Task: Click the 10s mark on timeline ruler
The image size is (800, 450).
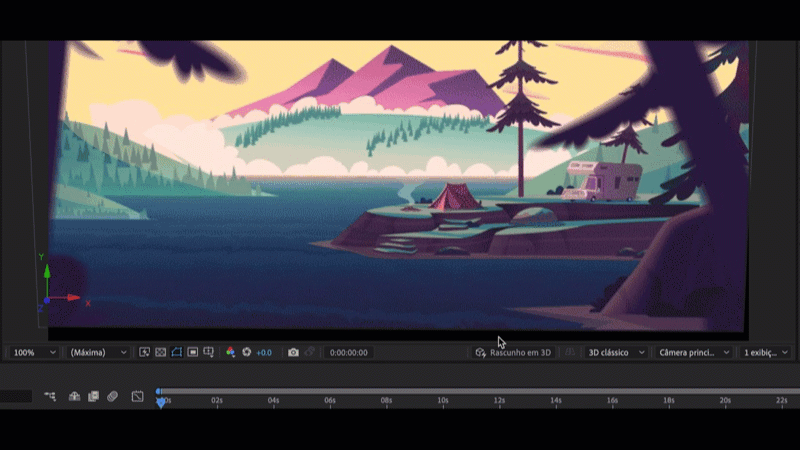Action: coord(442,400)
